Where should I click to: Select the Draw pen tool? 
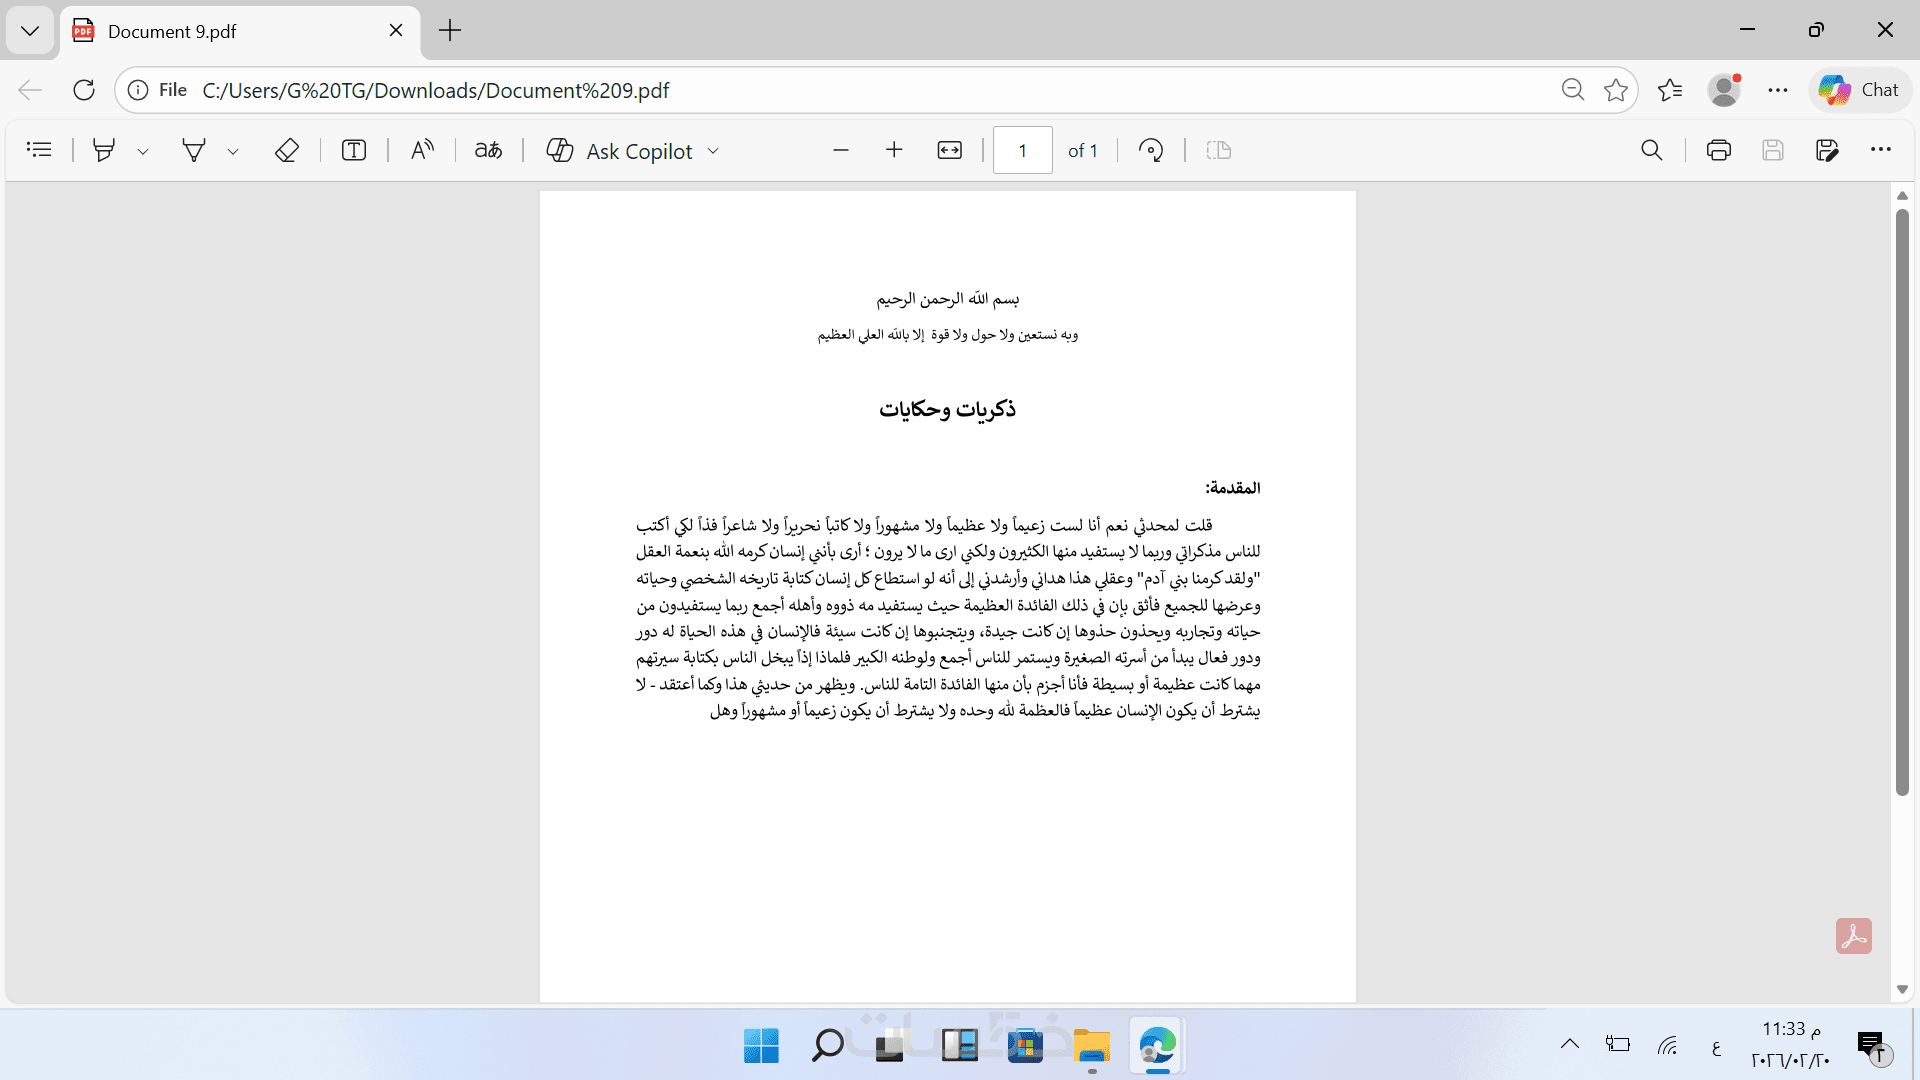click(194, 150)
